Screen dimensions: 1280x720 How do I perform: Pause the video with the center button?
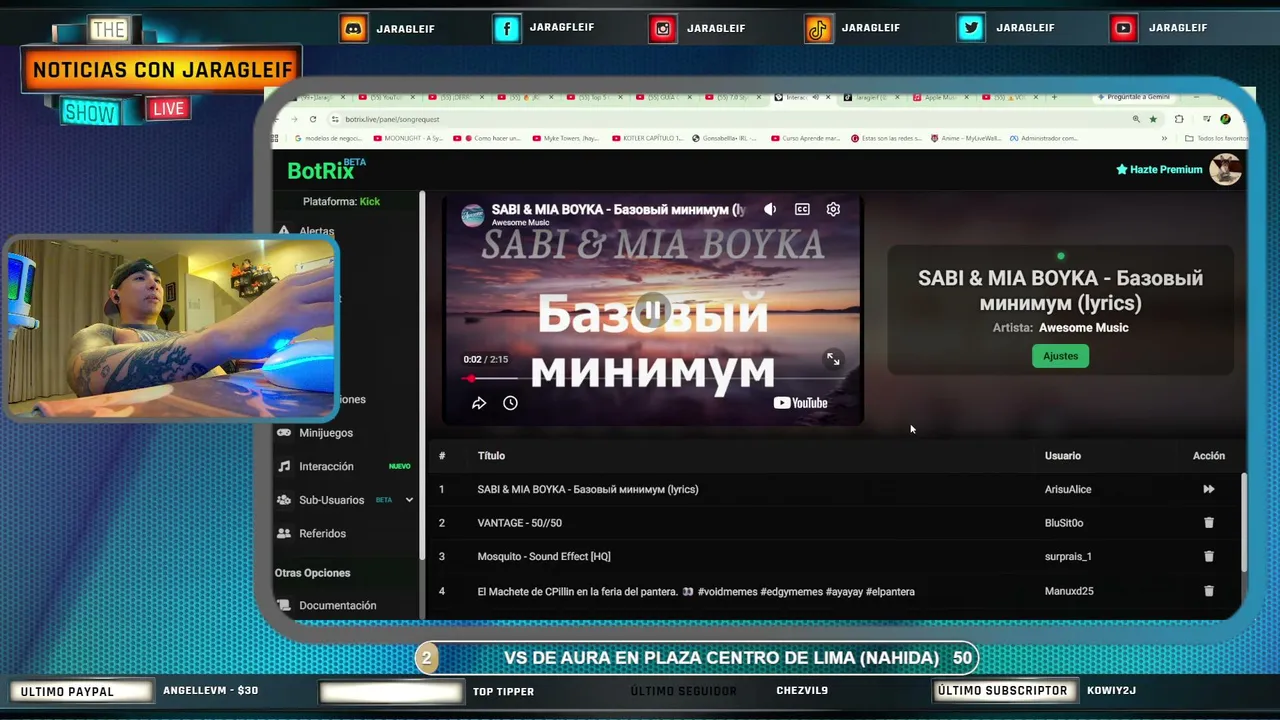click(652, 310)
